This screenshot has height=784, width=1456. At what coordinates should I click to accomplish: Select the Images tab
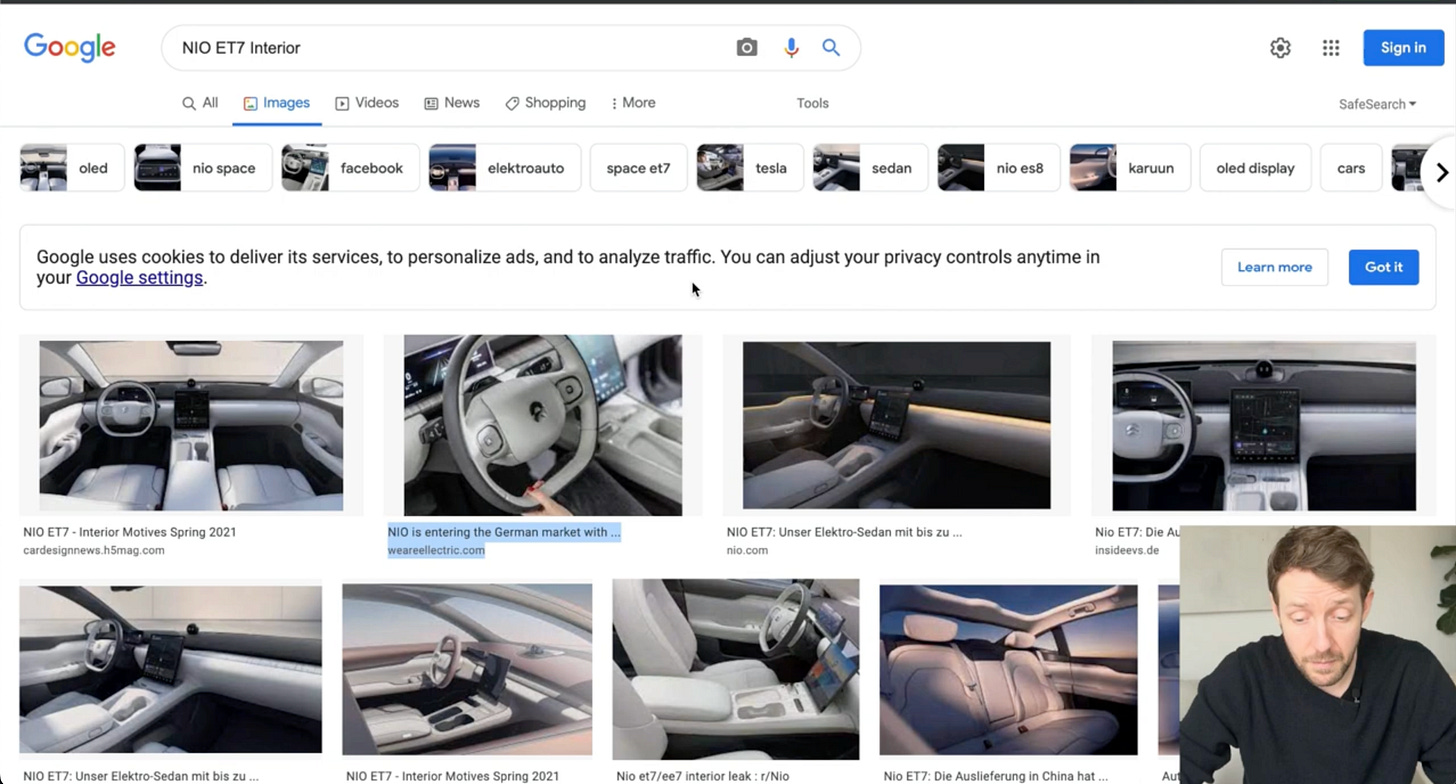(277, 103)
